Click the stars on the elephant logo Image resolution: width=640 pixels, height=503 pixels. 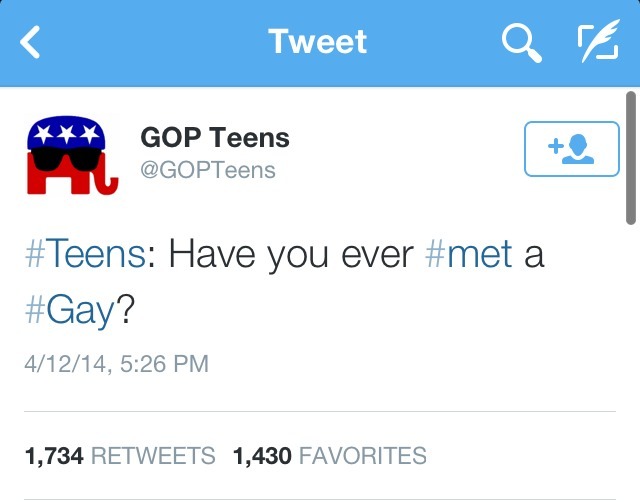point(64,132)
